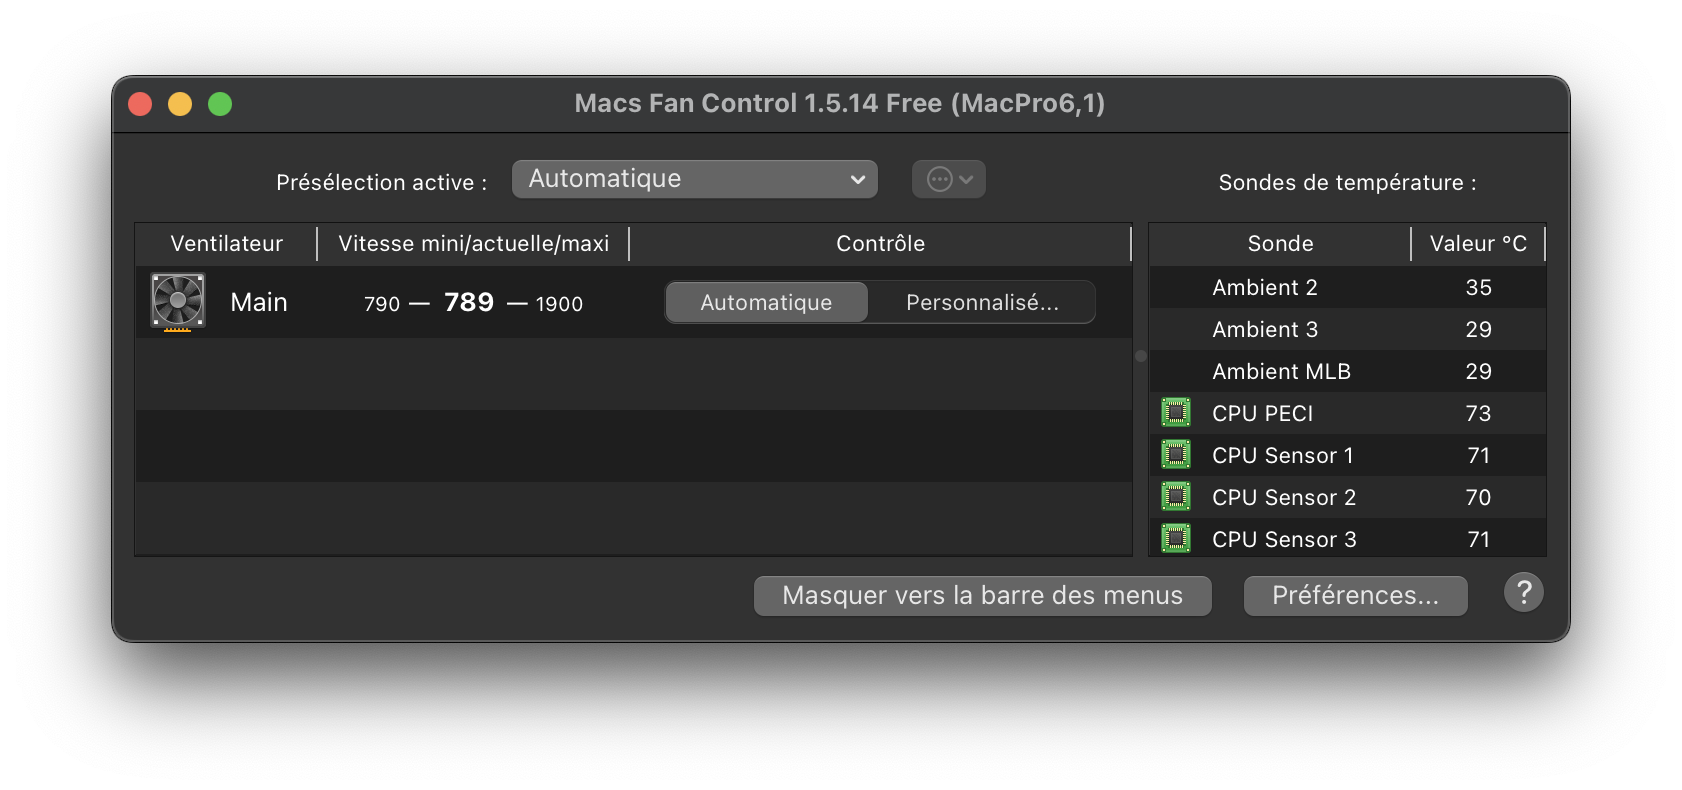Click the CPU Sensor 2 chip icon
This screenshot has width=1682, height=790.
click(1176, 496)
